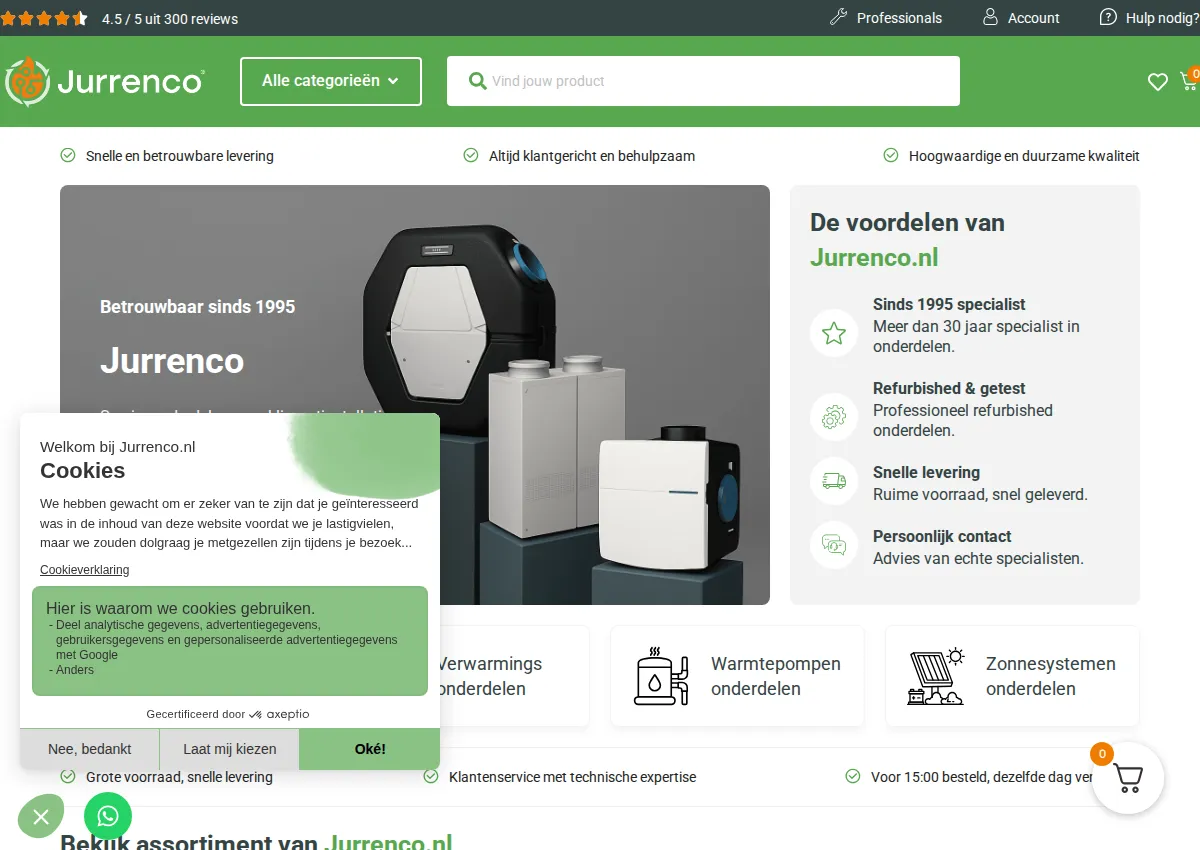This screenshot has height=850, width=1200.
Task: Focus the Vind jouw product search field
Action: point(703,81)
